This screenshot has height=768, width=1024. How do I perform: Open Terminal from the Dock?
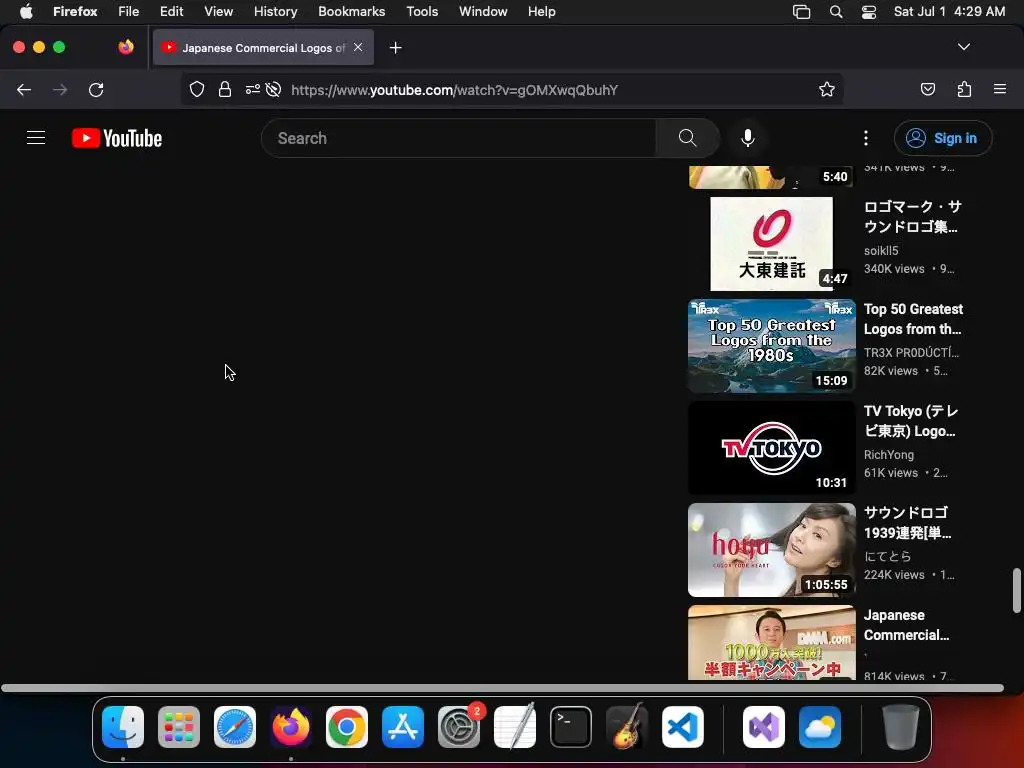[571, 727]
